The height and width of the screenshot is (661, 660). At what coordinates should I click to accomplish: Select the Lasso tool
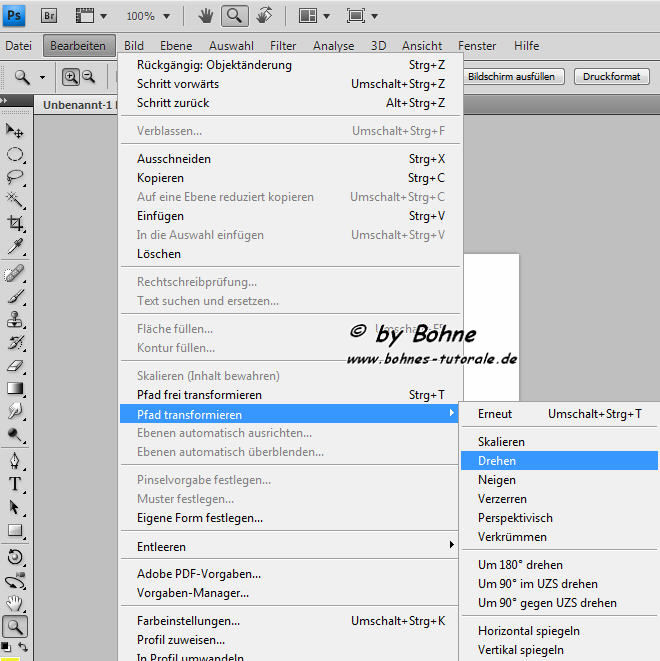pos(16,177)
